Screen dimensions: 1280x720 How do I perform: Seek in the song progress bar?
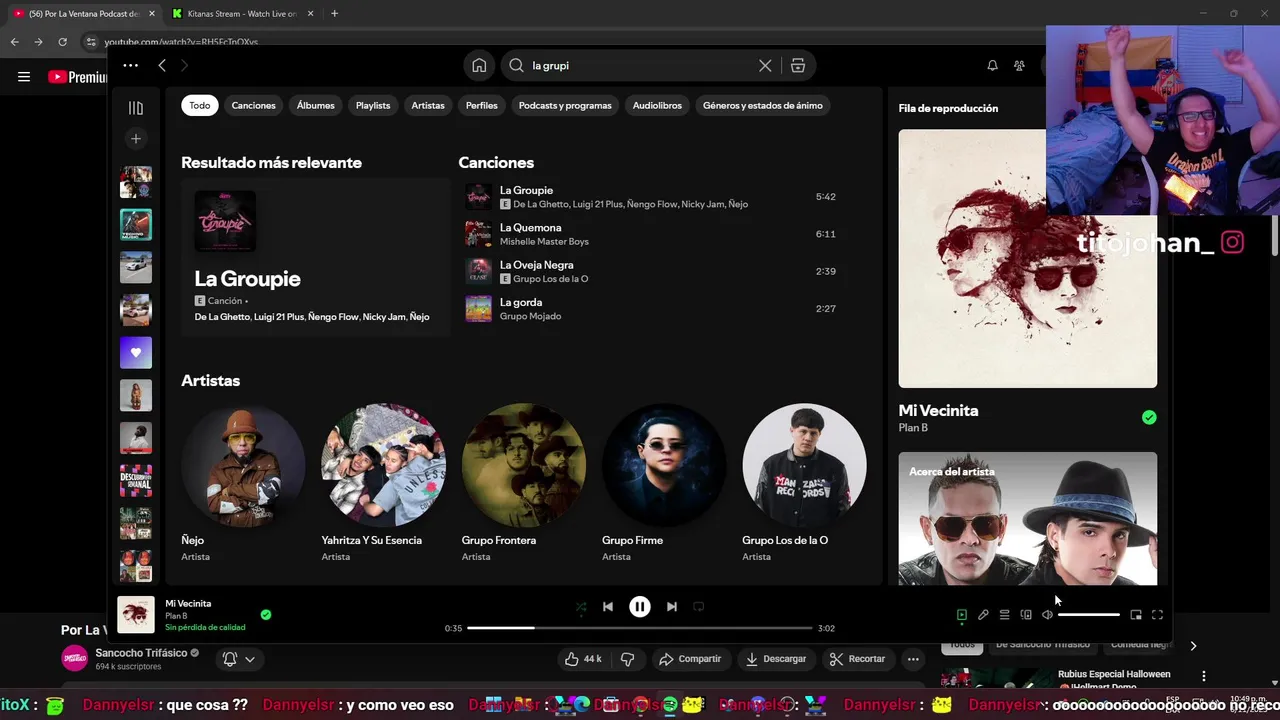click(x=639, y=628)
